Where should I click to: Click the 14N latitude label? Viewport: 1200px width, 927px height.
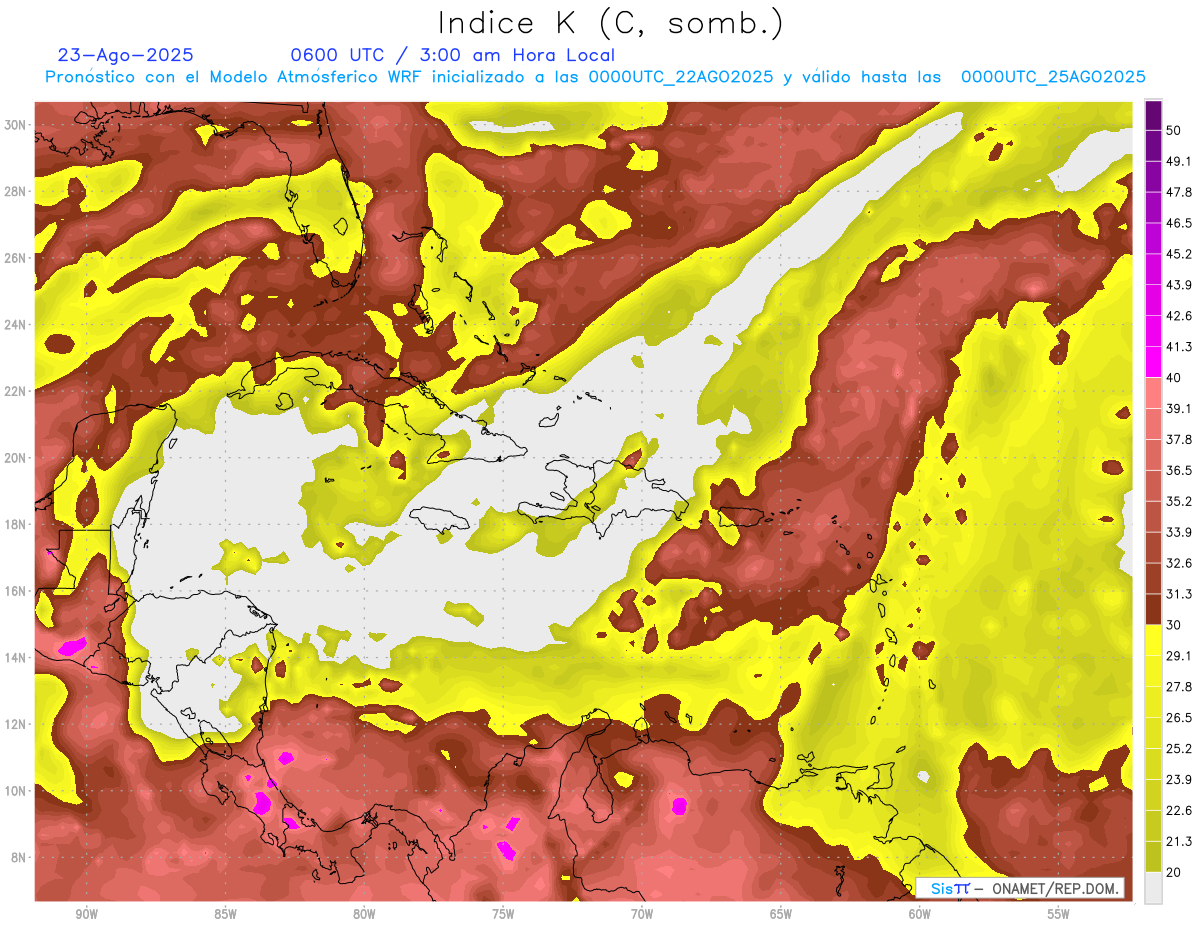[x=15, y=658]
